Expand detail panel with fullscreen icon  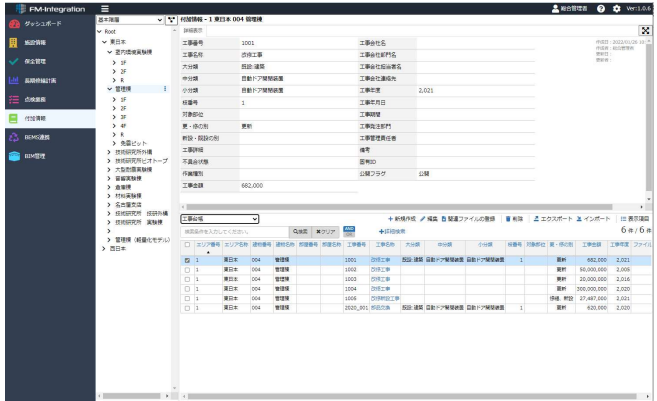pyautogui.click(x=645, y=31)
